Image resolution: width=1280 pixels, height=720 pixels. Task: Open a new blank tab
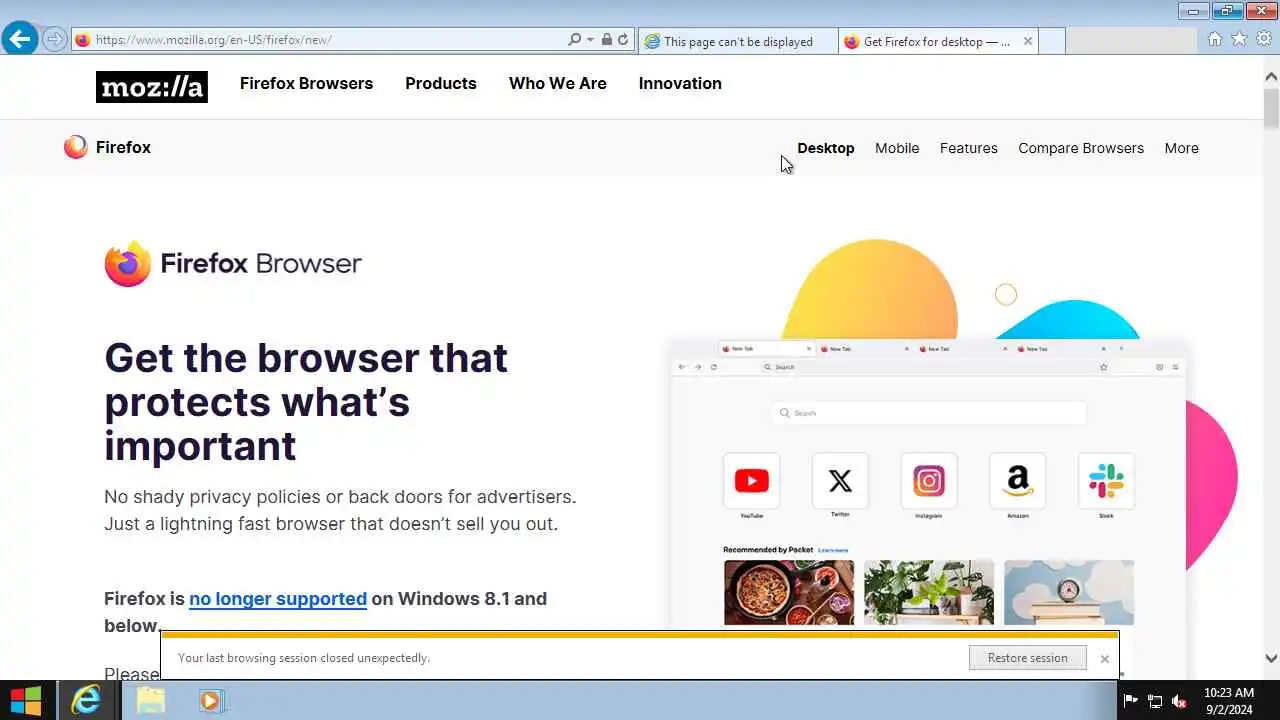pos(1052,41)
